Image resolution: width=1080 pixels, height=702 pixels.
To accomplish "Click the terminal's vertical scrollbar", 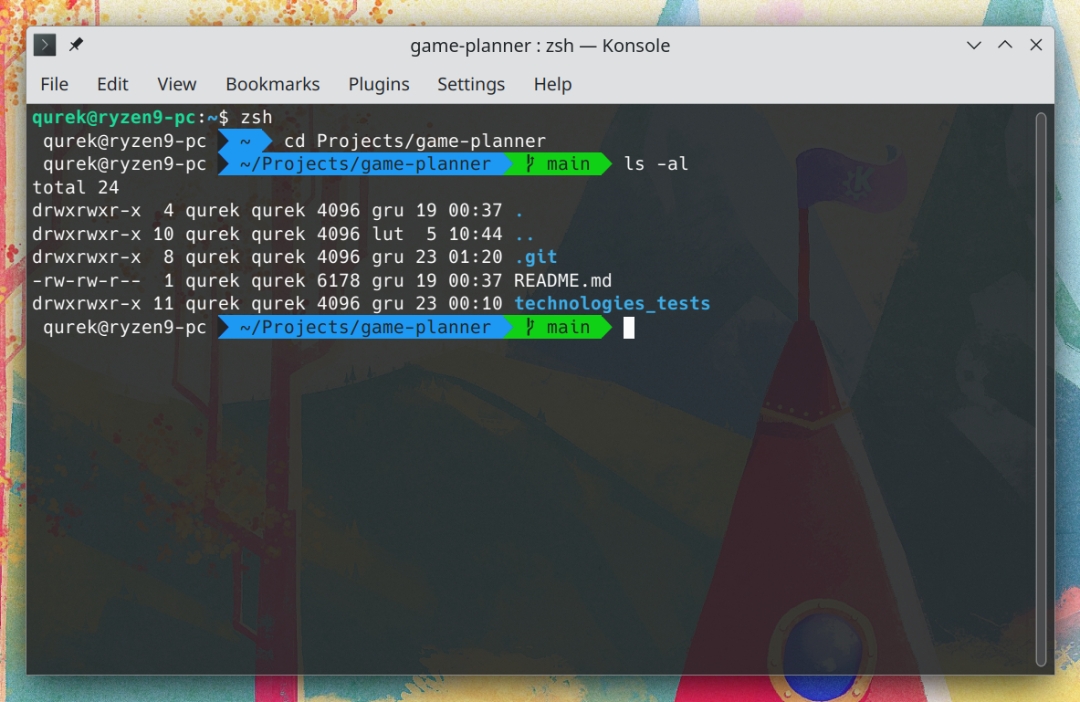I will (1041, 388).
